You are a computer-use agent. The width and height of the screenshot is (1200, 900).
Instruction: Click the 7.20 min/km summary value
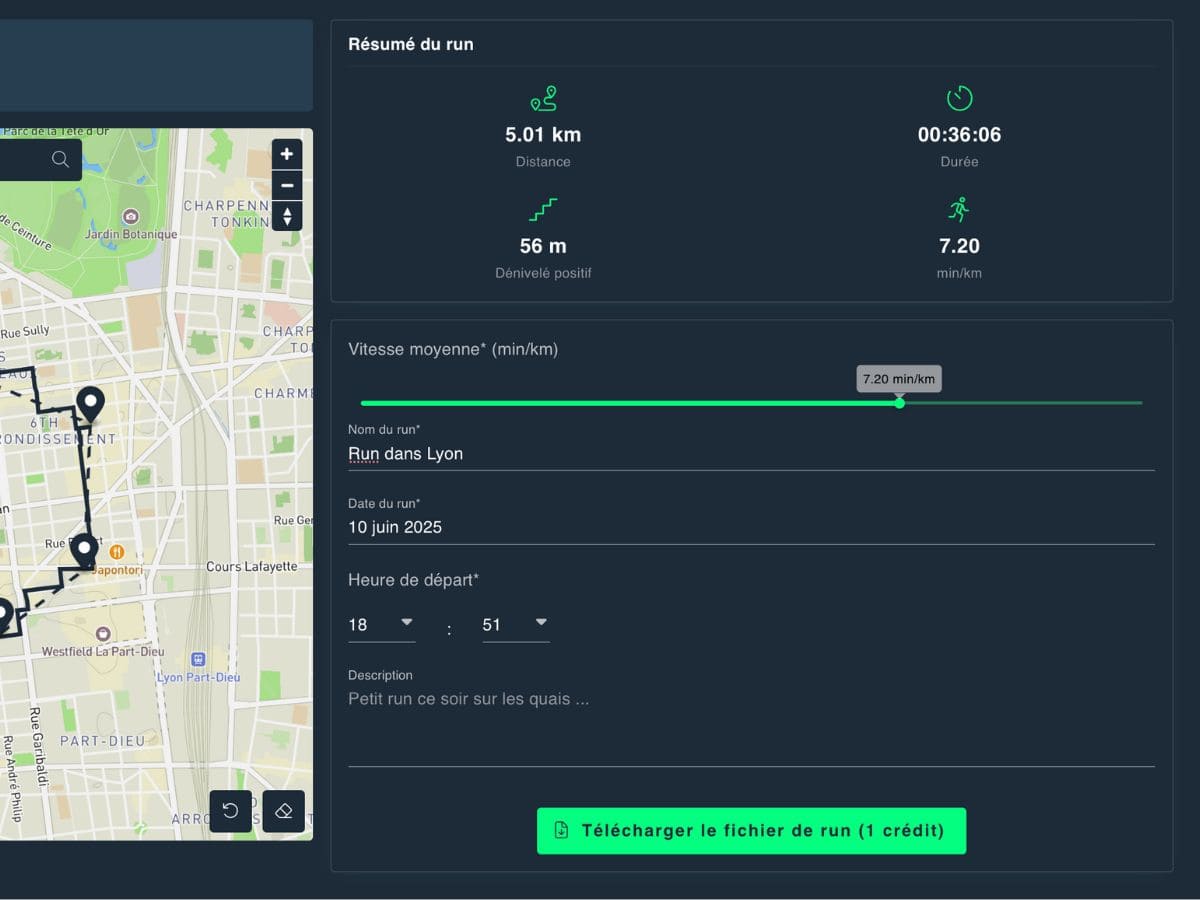coord(959,246)
